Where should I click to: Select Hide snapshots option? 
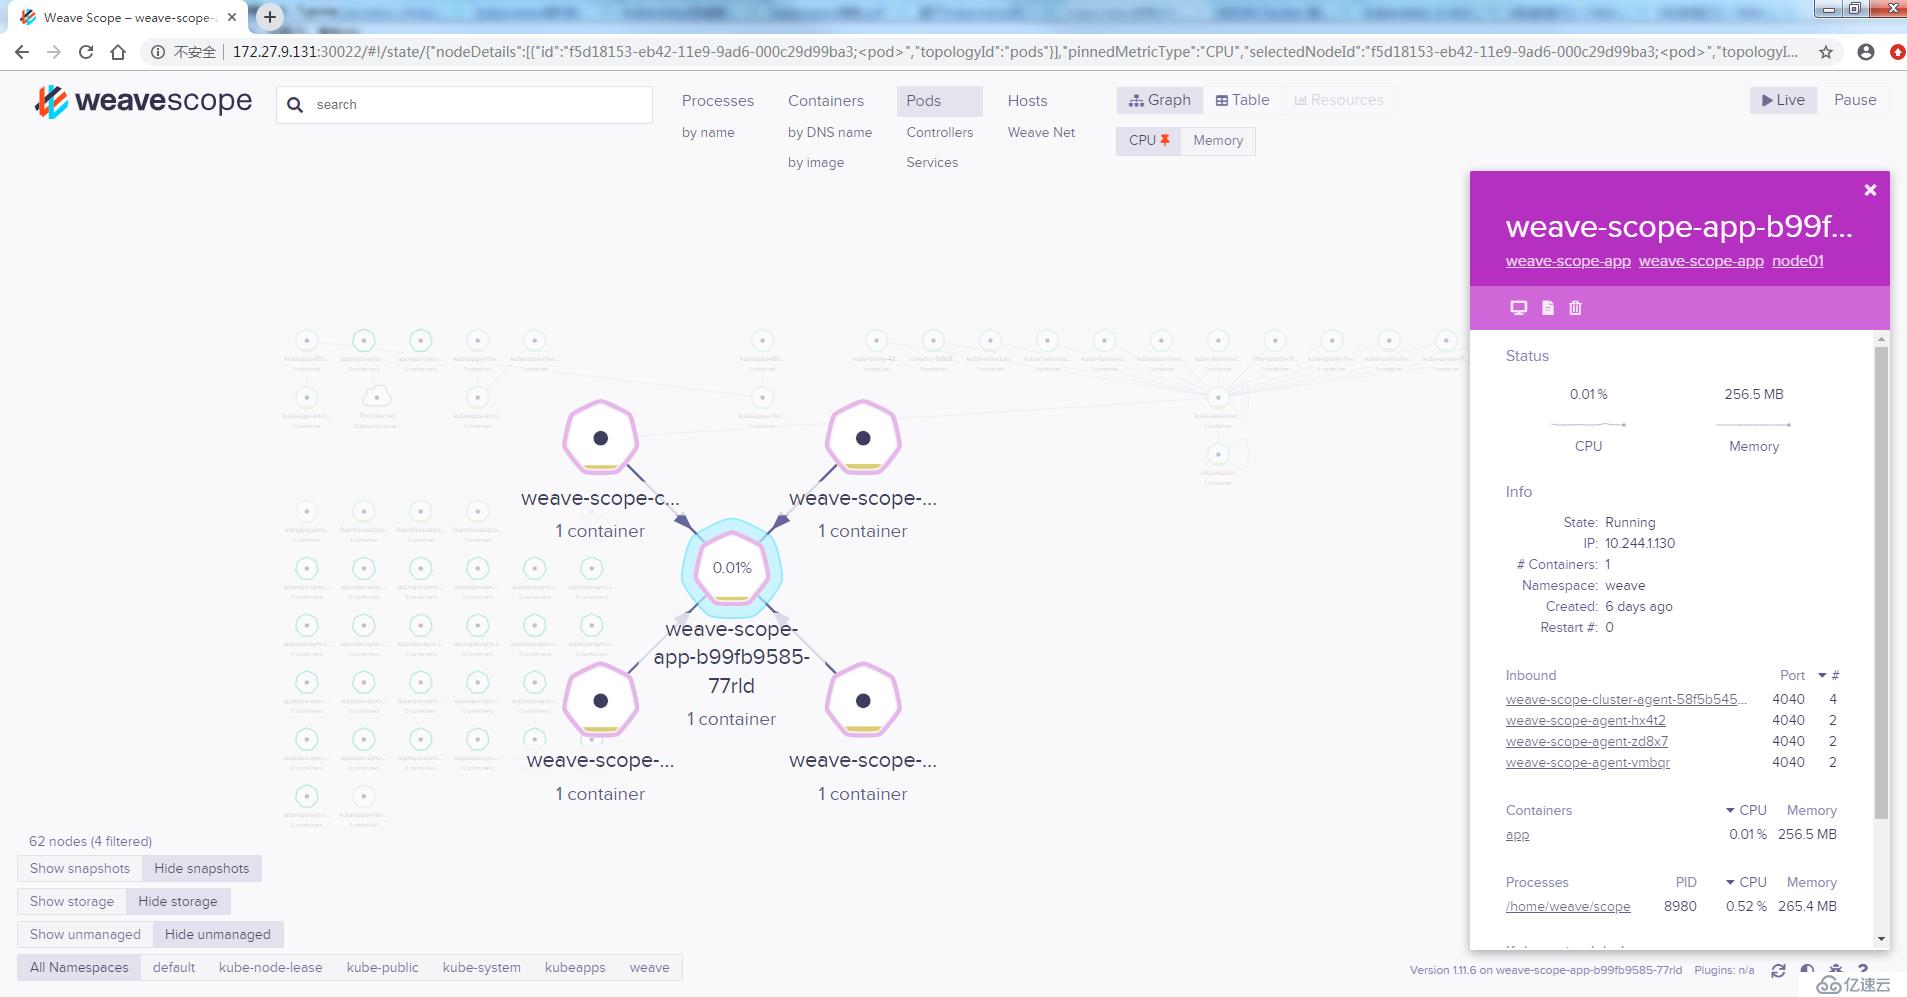point(202,869)
